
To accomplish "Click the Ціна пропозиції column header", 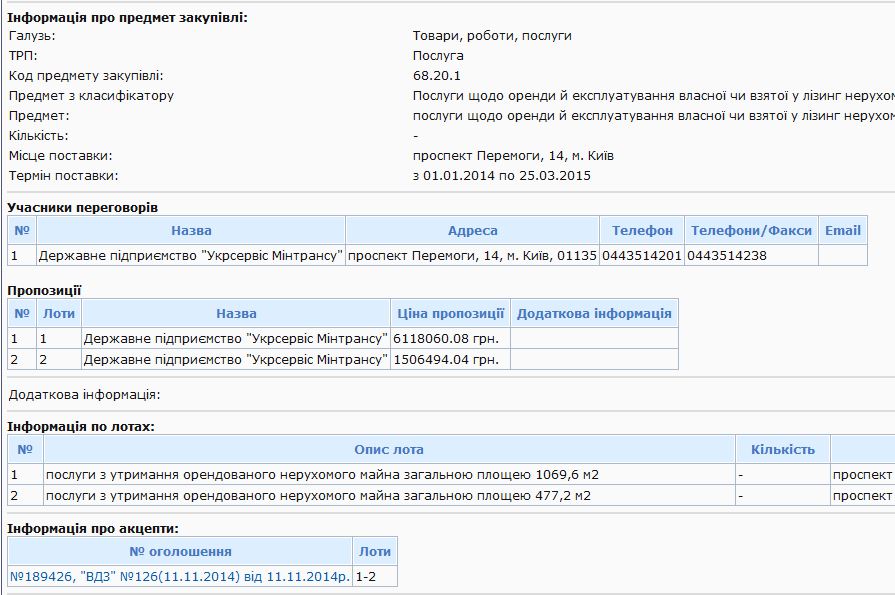I will [450, 313].
